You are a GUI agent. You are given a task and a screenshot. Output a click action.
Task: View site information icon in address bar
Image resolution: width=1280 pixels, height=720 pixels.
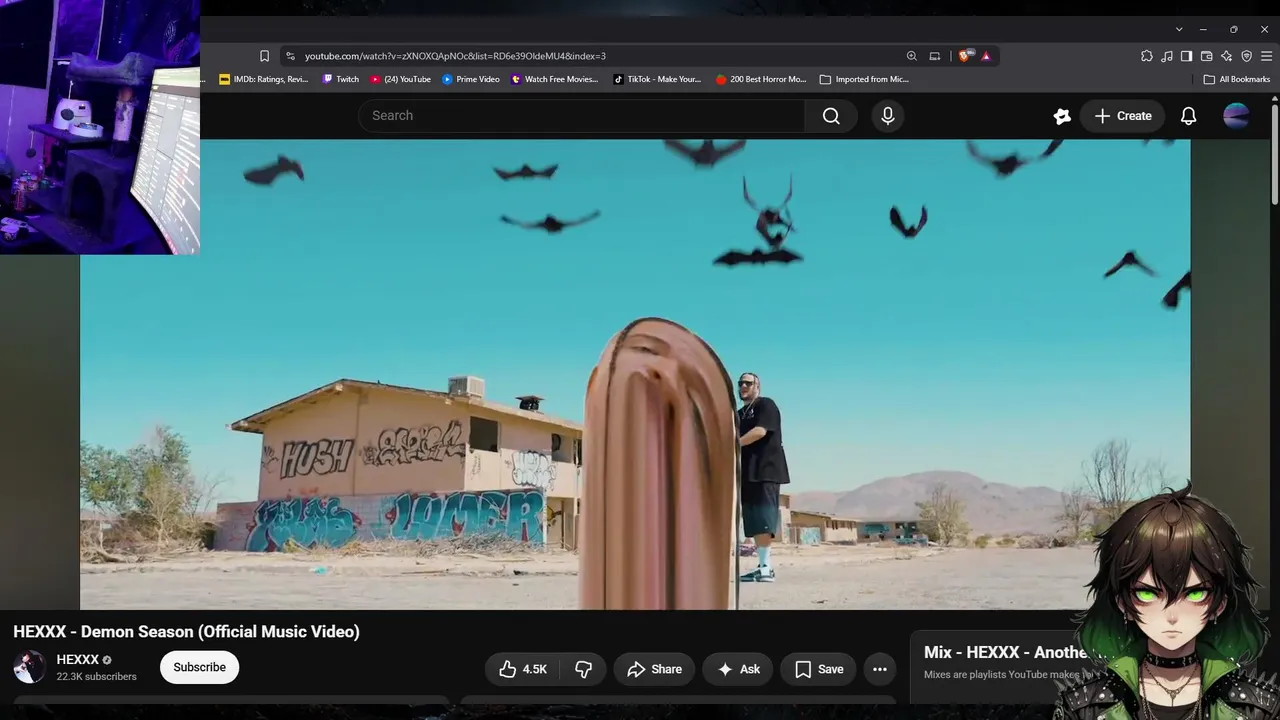290,56
